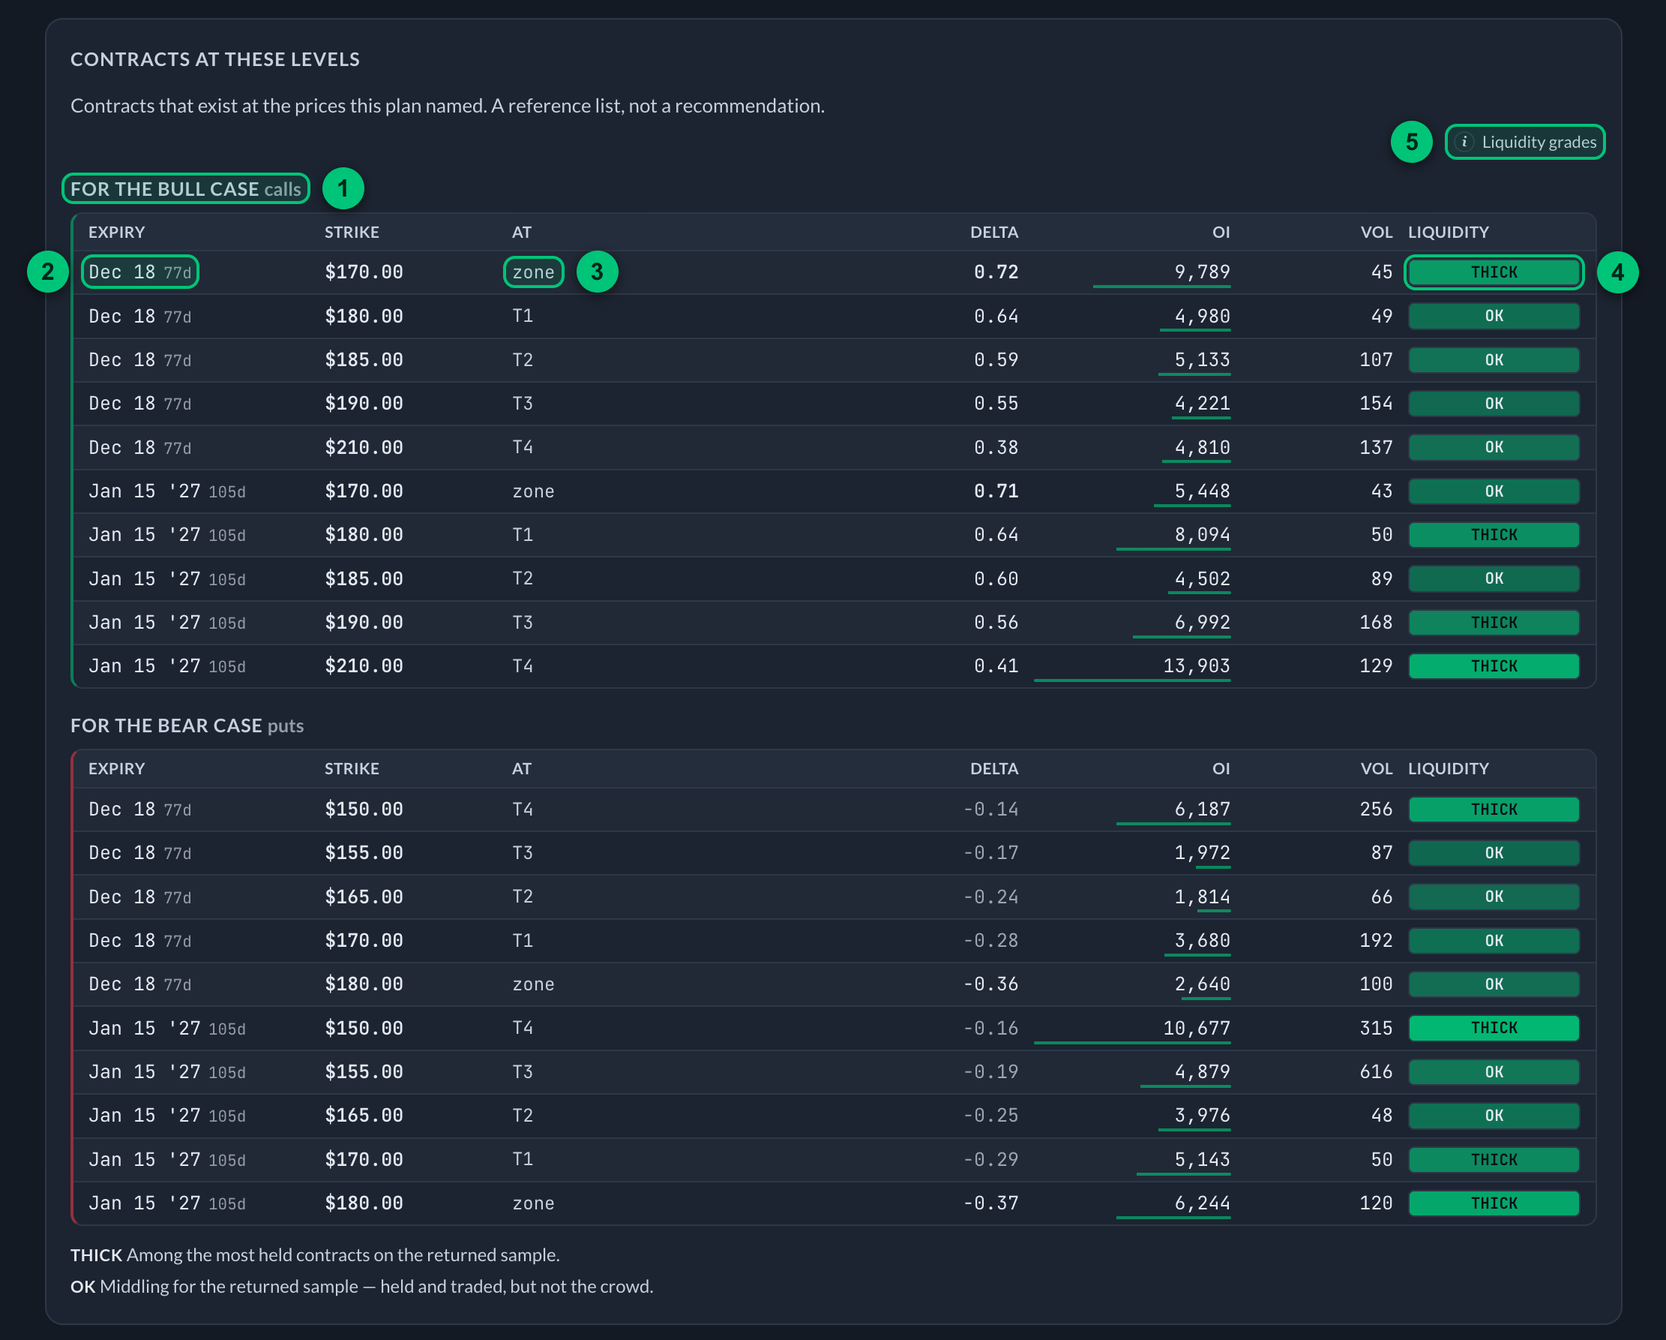
Task: Click the "CONTRACTS AT THESE LEVELS" heading
Action: click(215, 59)
